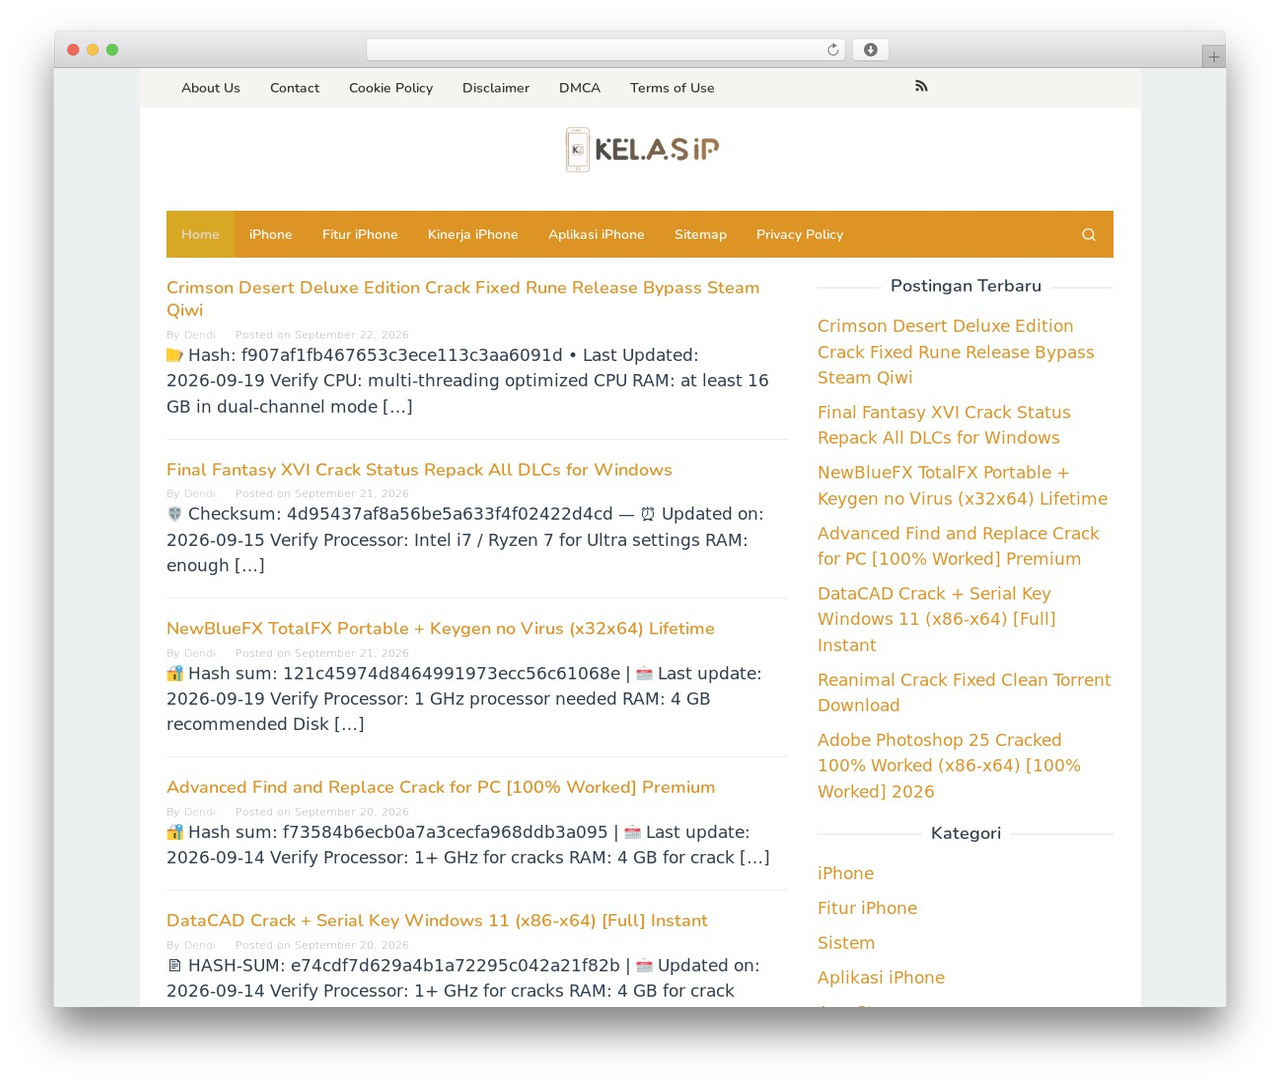Screen dimensions: 1280x1084
Task: Open the Reanimal Crack Fixed sidebar post
Action: (964, 692)
